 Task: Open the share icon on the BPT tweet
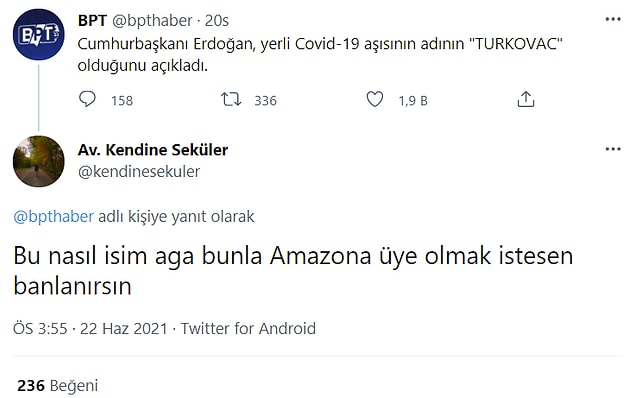pyautogui.click(x=526, y=99)
